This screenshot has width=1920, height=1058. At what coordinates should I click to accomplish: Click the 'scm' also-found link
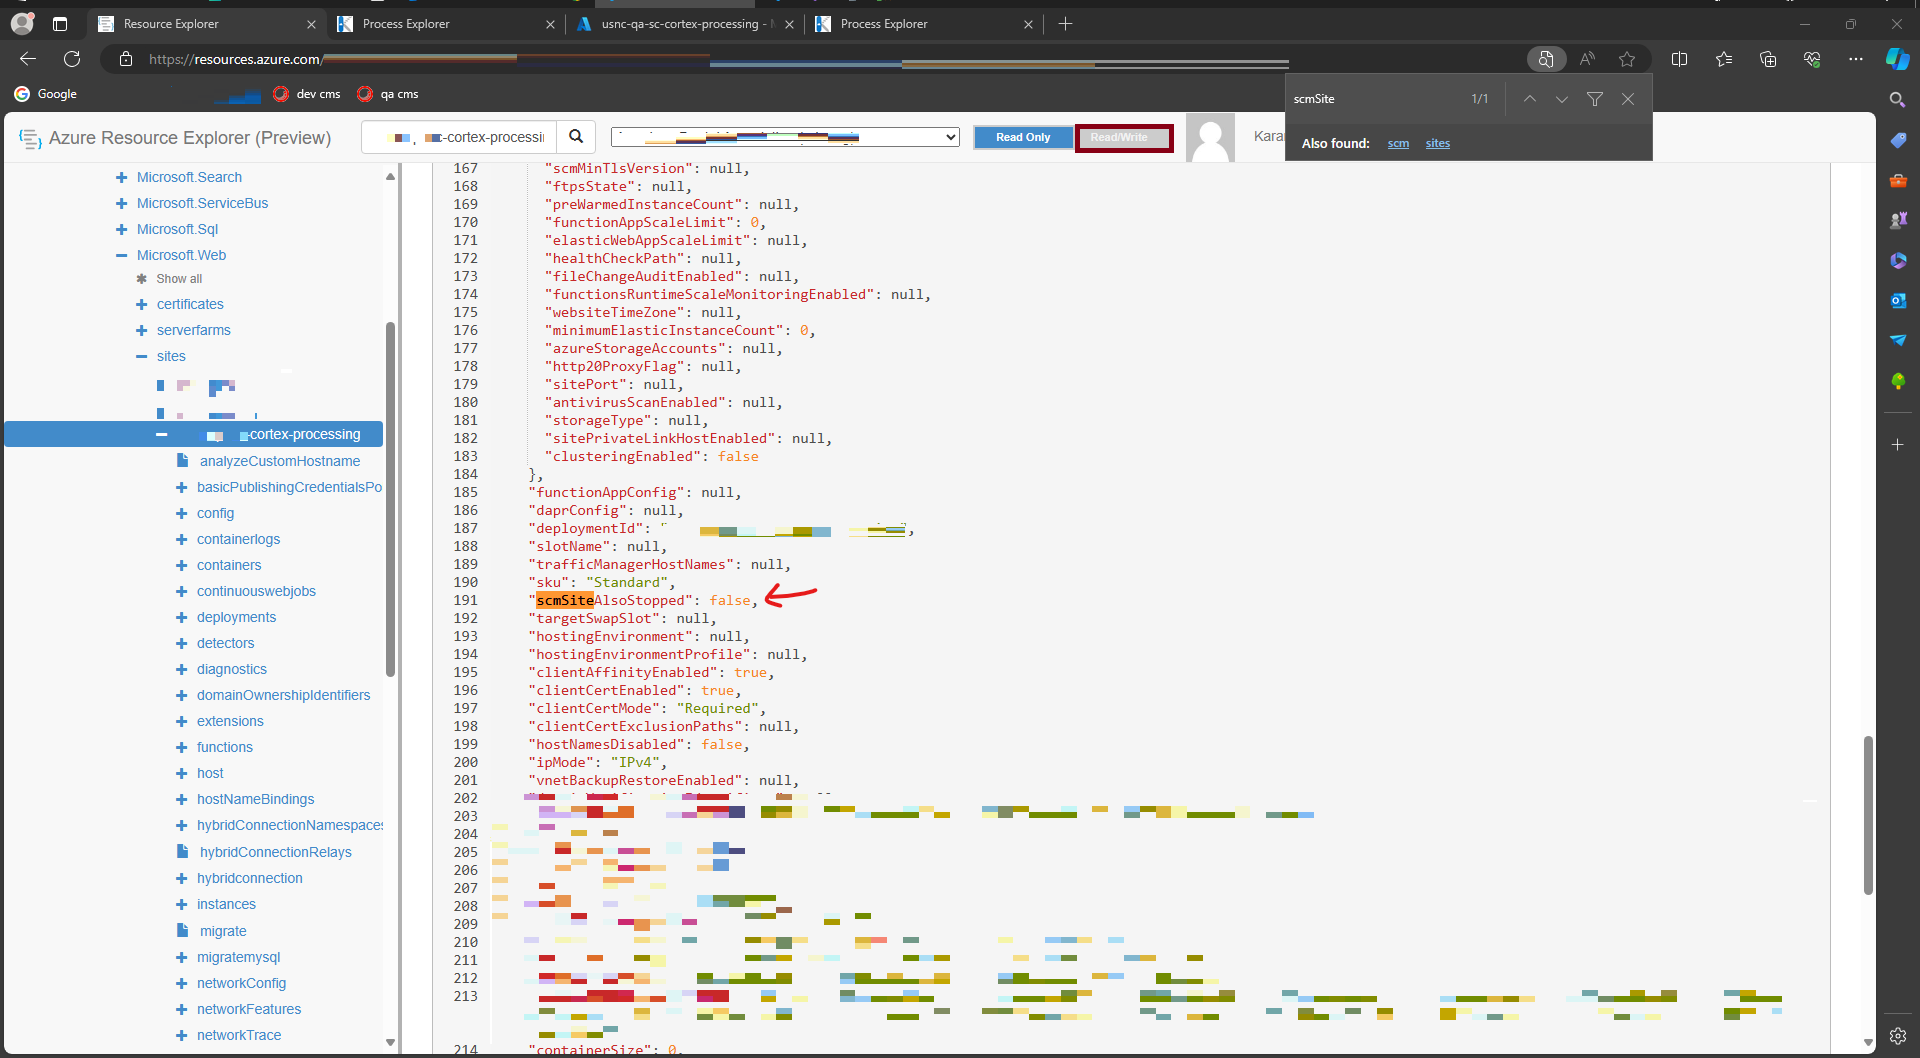[x=1398, y=143]
